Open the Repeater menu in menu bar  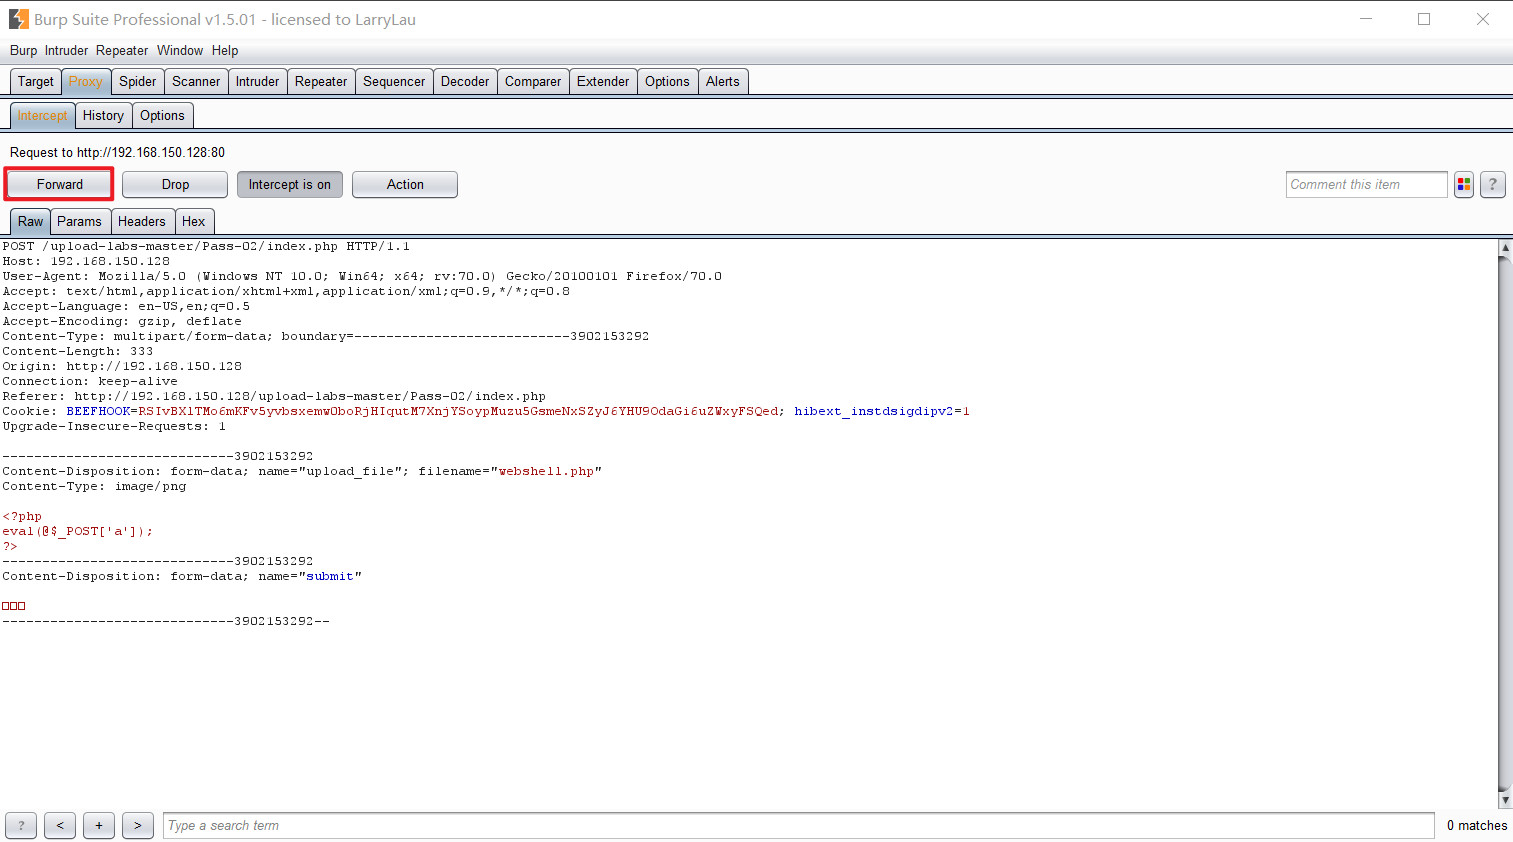click(x=122, y=51)
